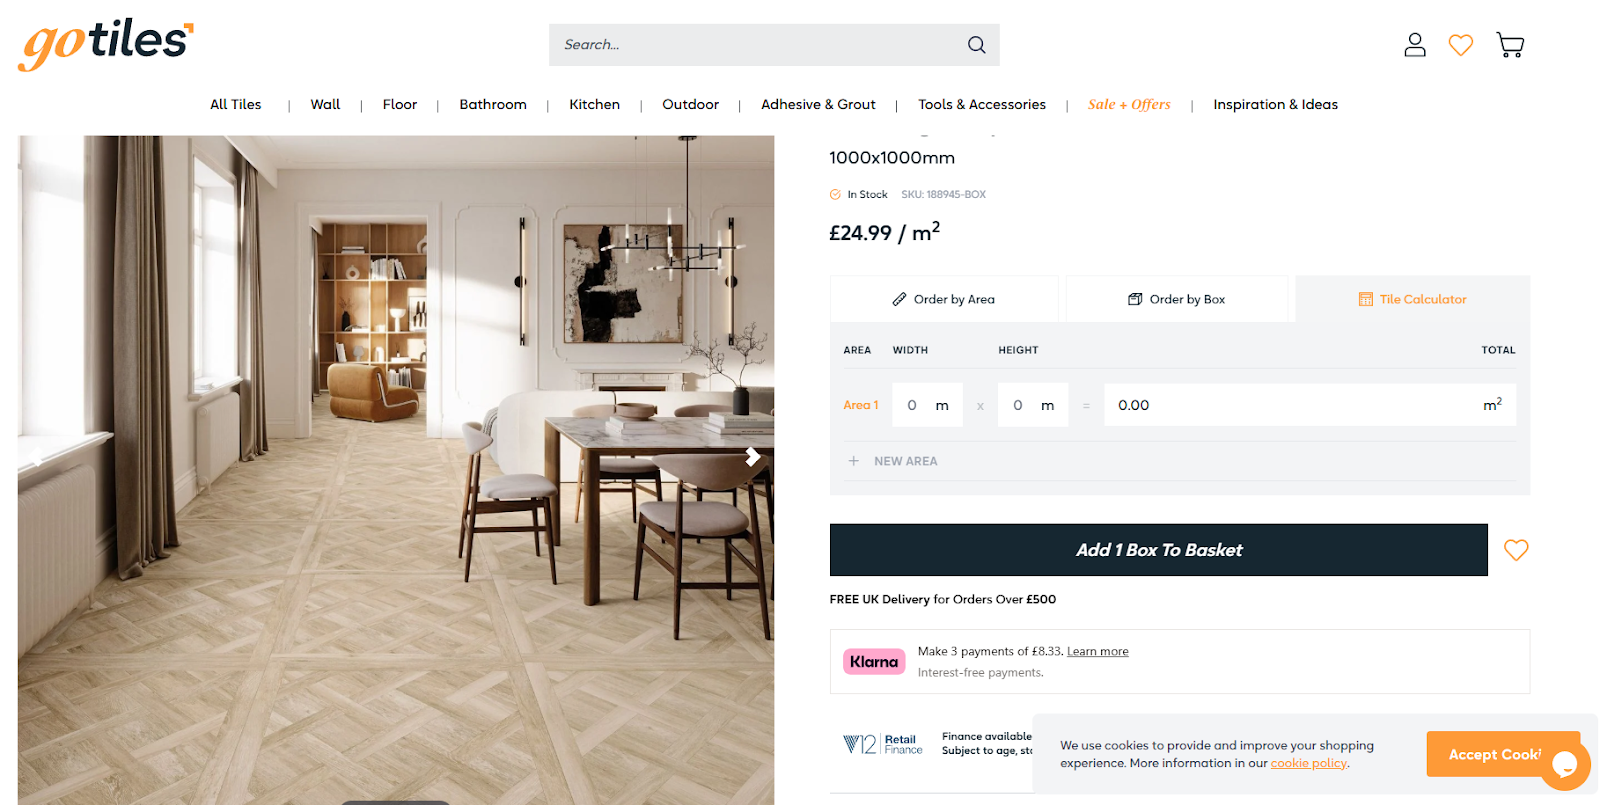1600x805 pixels.
Task: Open Klarna Learn more link
Action: (x=1098, y=651)
